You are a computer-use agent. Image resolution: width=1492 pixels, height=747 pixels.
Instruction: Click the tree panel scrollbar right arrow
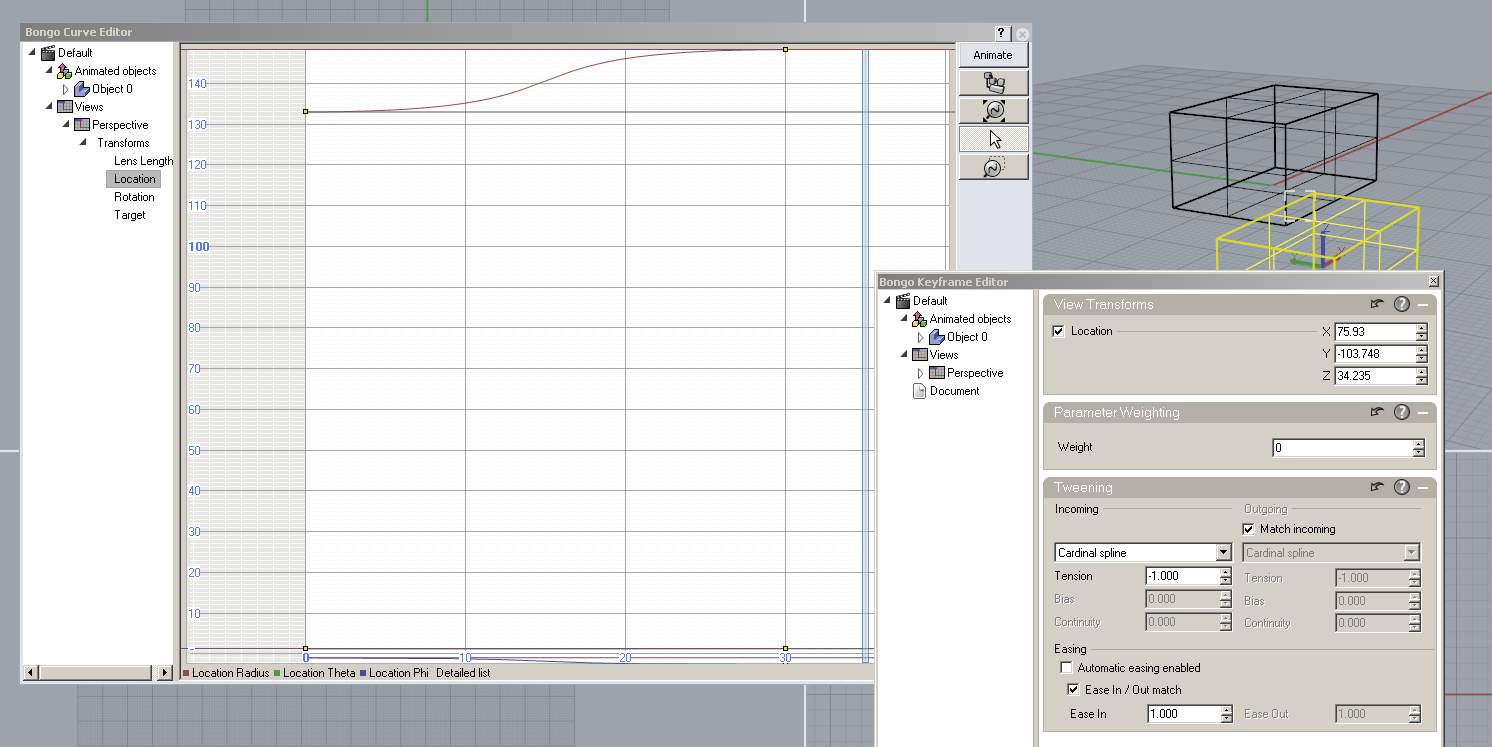click(x=166, y=673)
